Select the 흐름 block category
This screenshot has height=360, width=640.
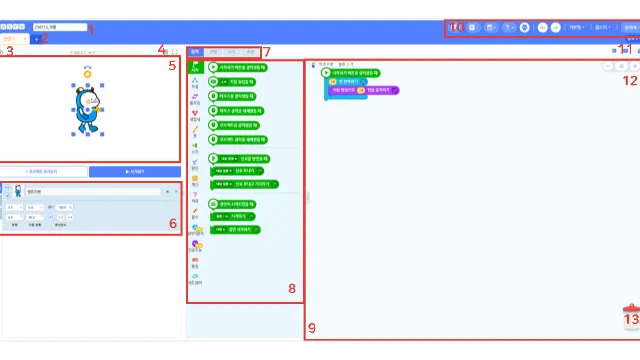tap(195, 83)
